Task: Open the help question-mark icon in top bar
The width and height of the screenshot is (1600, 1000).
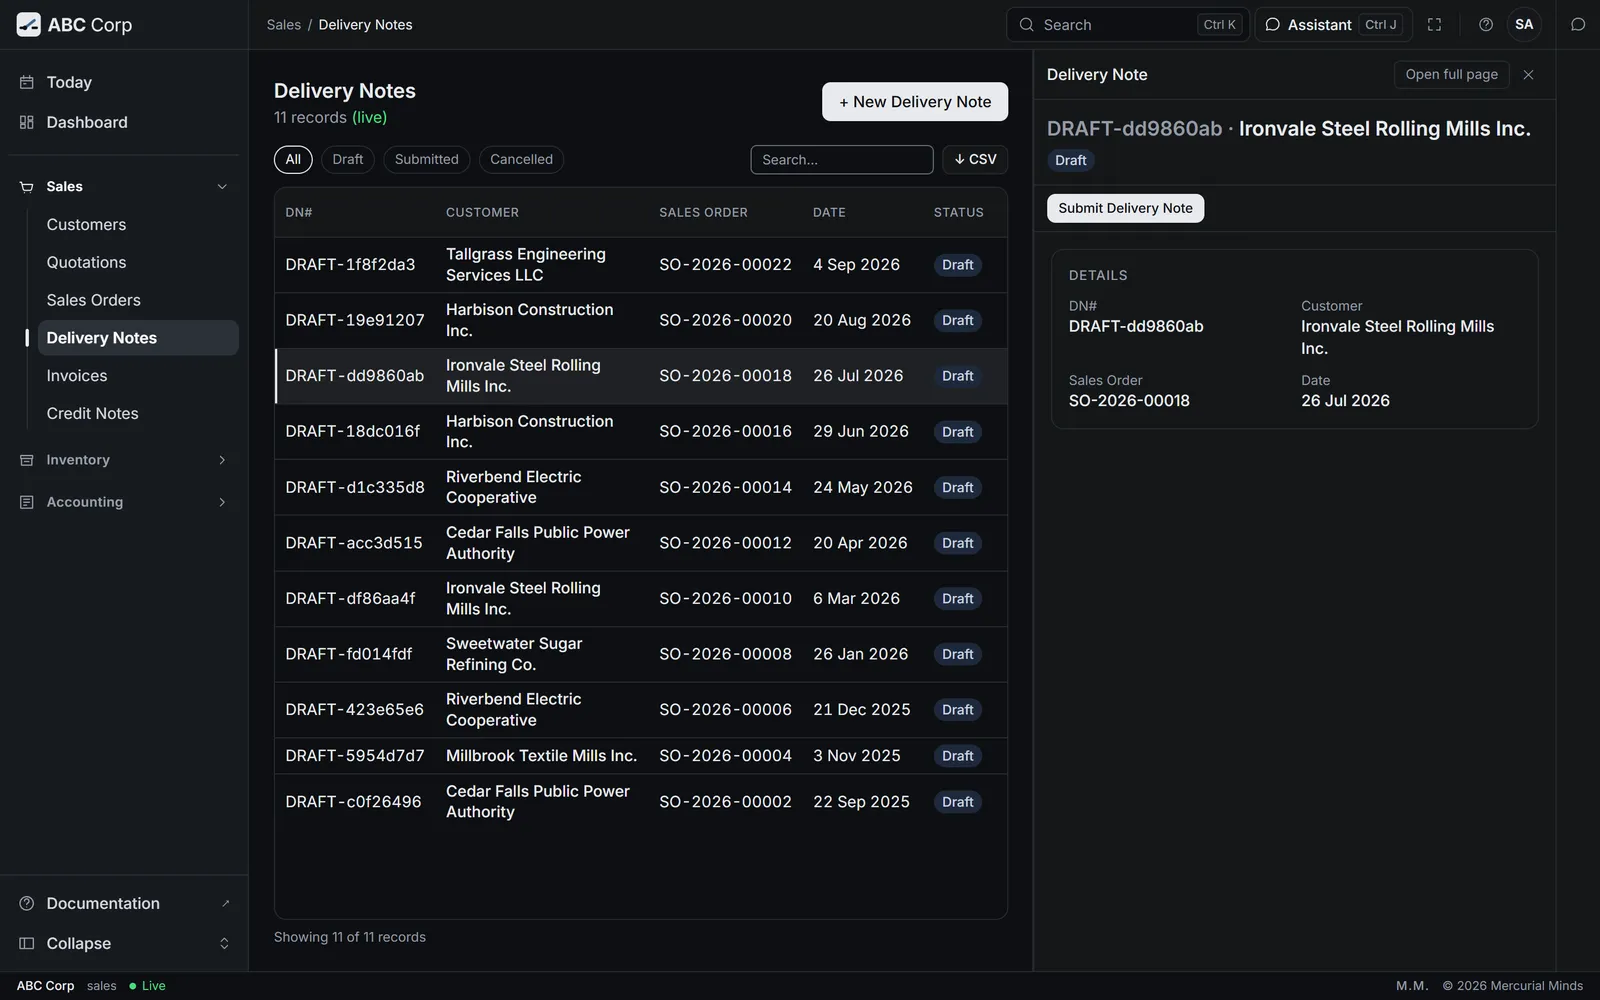Action: pyautogui.click(x=1486, y=25)
